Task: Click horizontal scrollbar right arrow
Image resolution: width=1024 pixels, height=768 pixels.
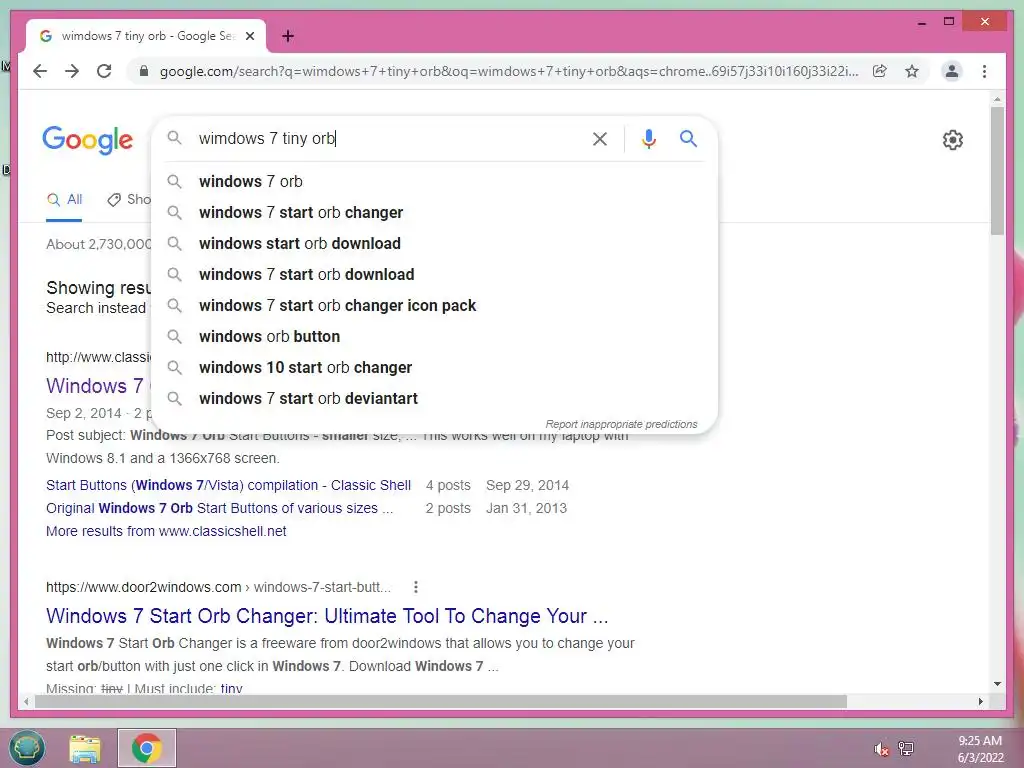Action: pos(981,701)
